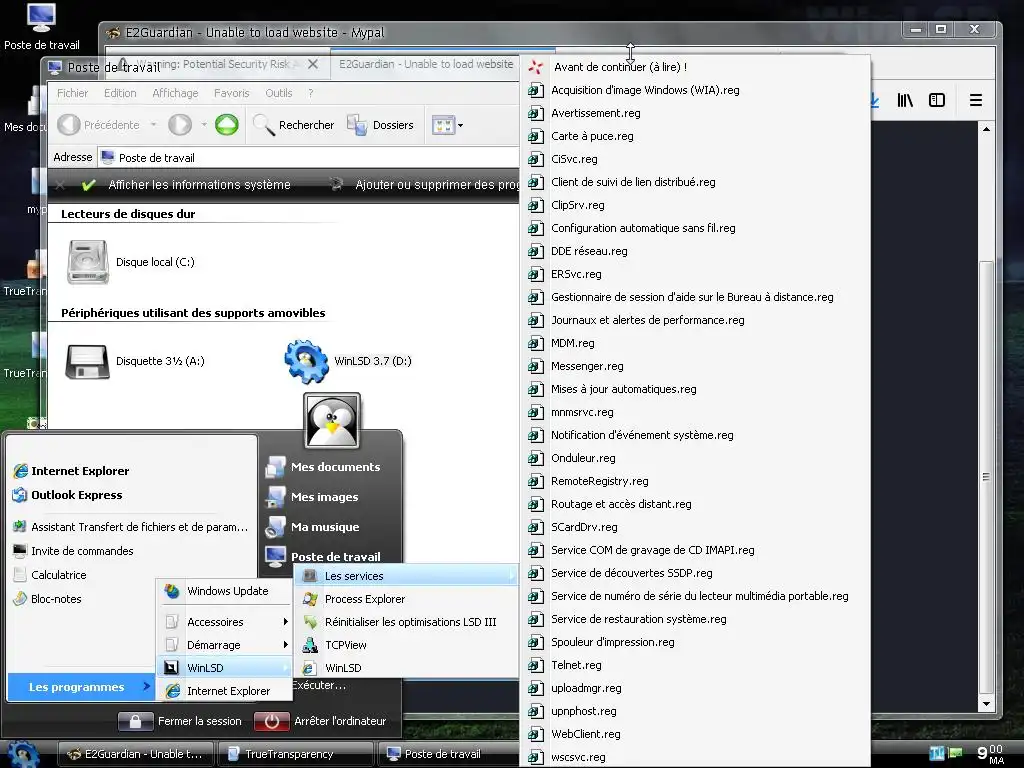Click the green Up folder button
Image resolution: width=1024 pixels, height=768 pixels.
[227, 125]
